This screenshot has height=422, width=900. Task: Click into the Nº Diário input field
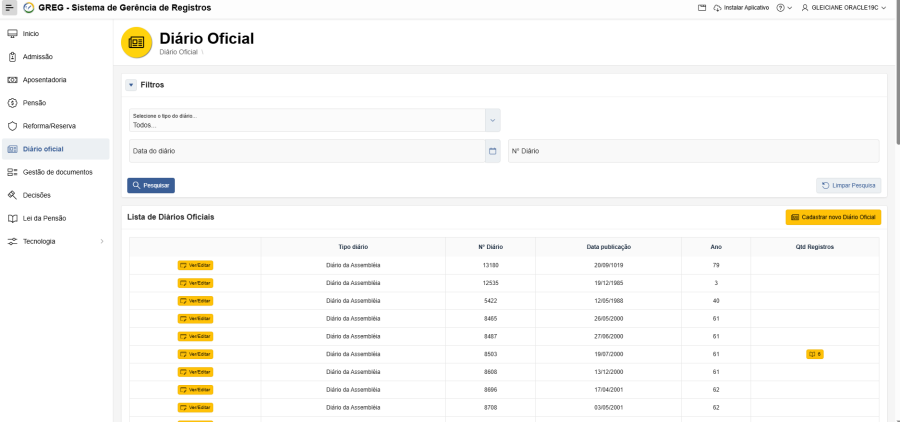click(x=693, y=151)
